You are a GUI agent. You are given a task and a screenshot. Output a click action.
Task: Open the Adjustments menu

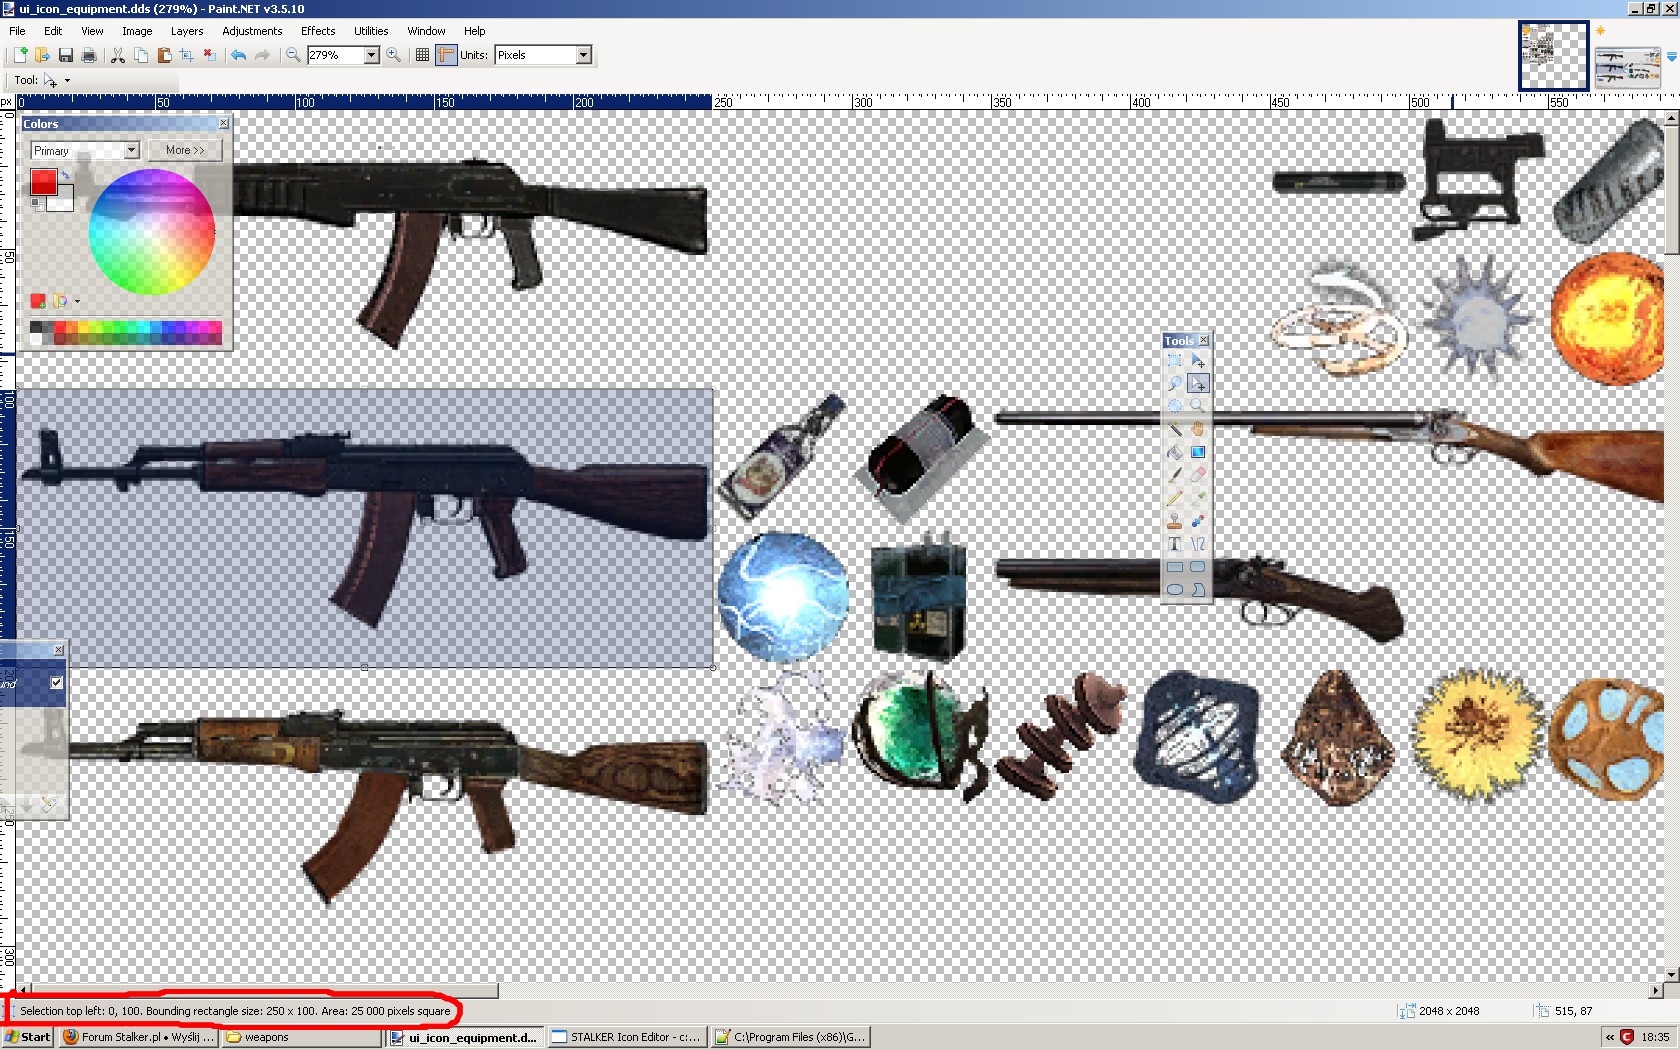click(x=252, y=31)
